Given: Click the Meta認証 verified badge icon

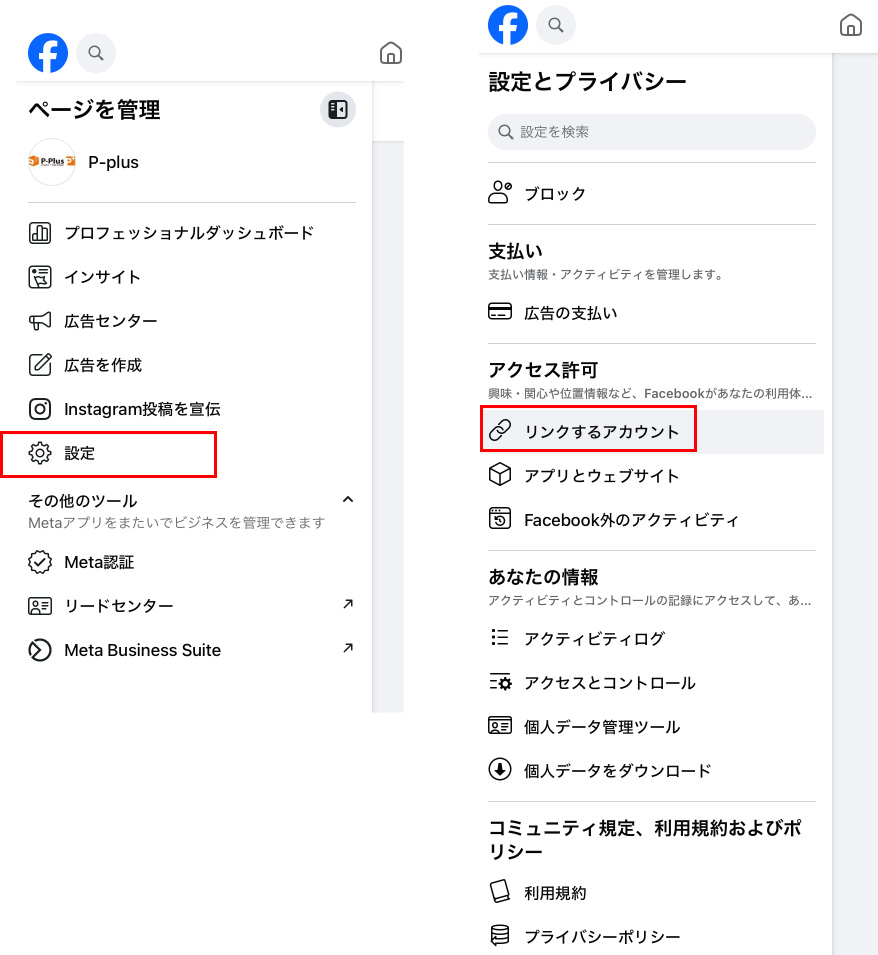Looking at the screenshot, I should 40,562.
